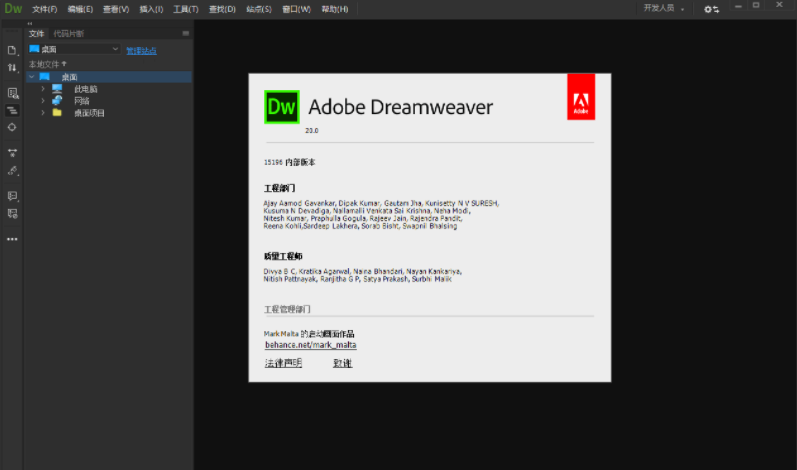Click the 20.0 version text
Viewport: 797px width, 470px height.
pyautogui.click(x=312, y=131)
